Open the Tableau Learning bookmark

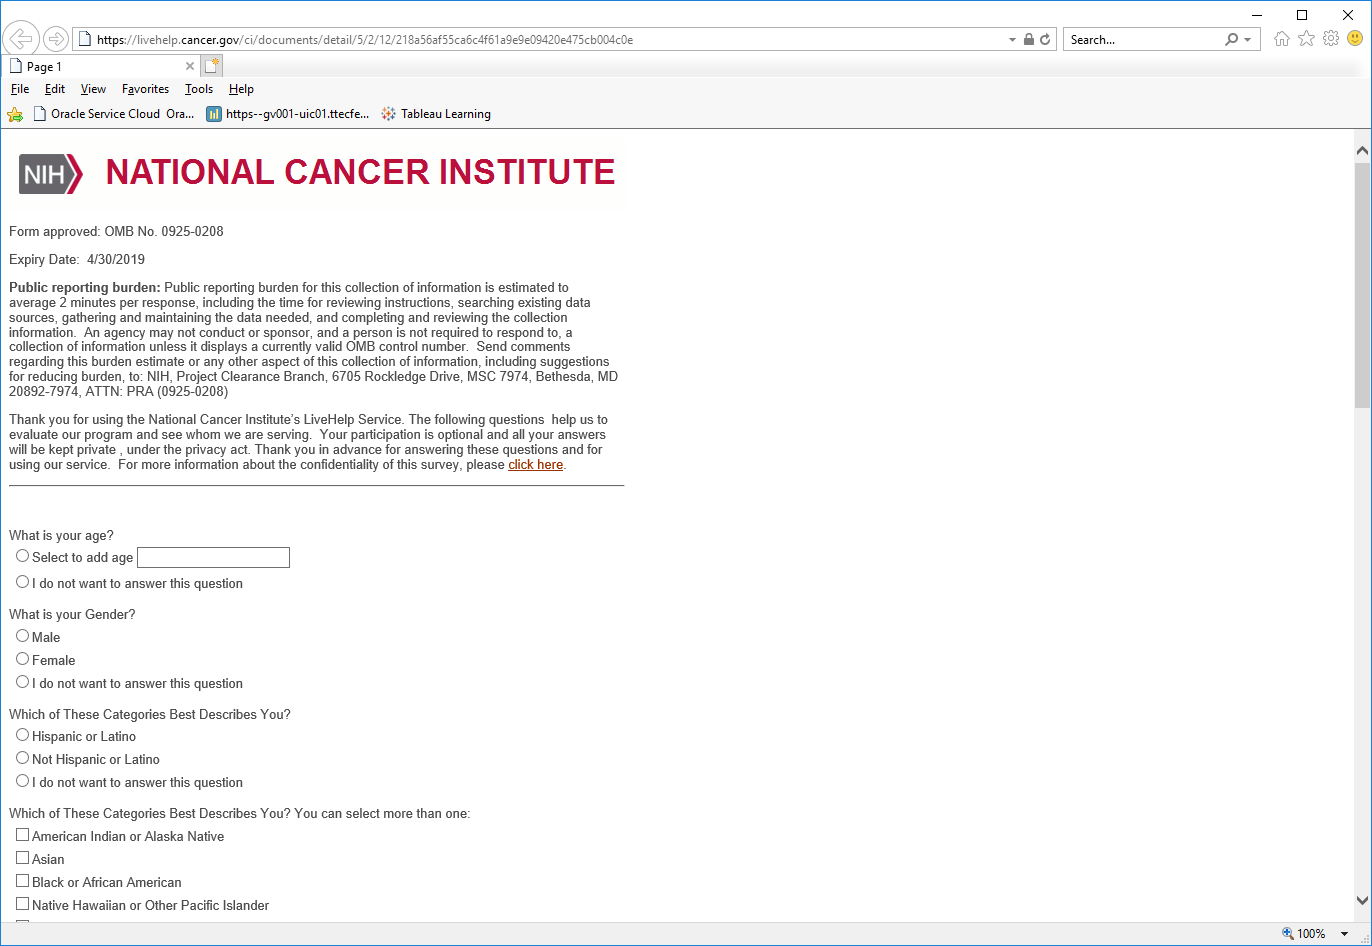point(436,114)
